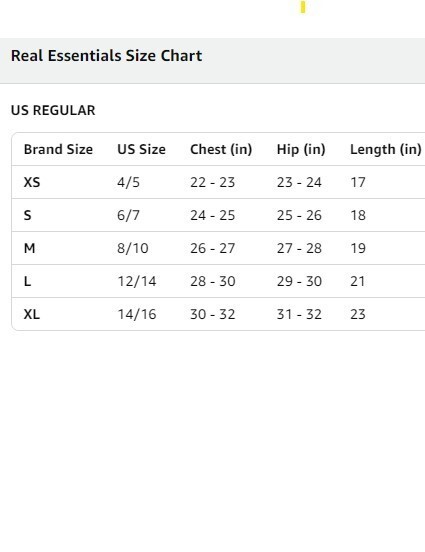Click the 12/14 US size cell
Screen dimensions: 425x552
[x=137, y=281]
